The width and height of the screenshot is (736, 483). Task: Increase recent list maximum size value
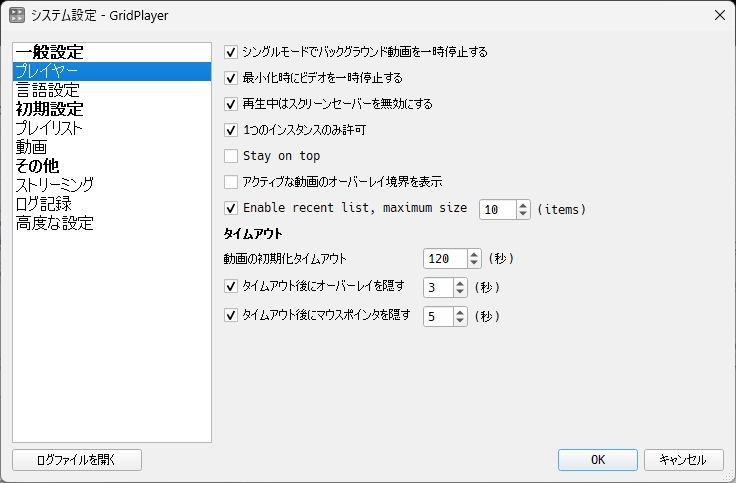tap(523, 204)
